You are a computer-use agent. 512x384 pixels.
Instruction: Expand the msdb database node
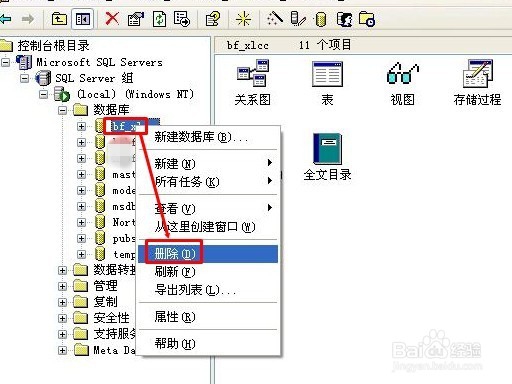point(81,206)
